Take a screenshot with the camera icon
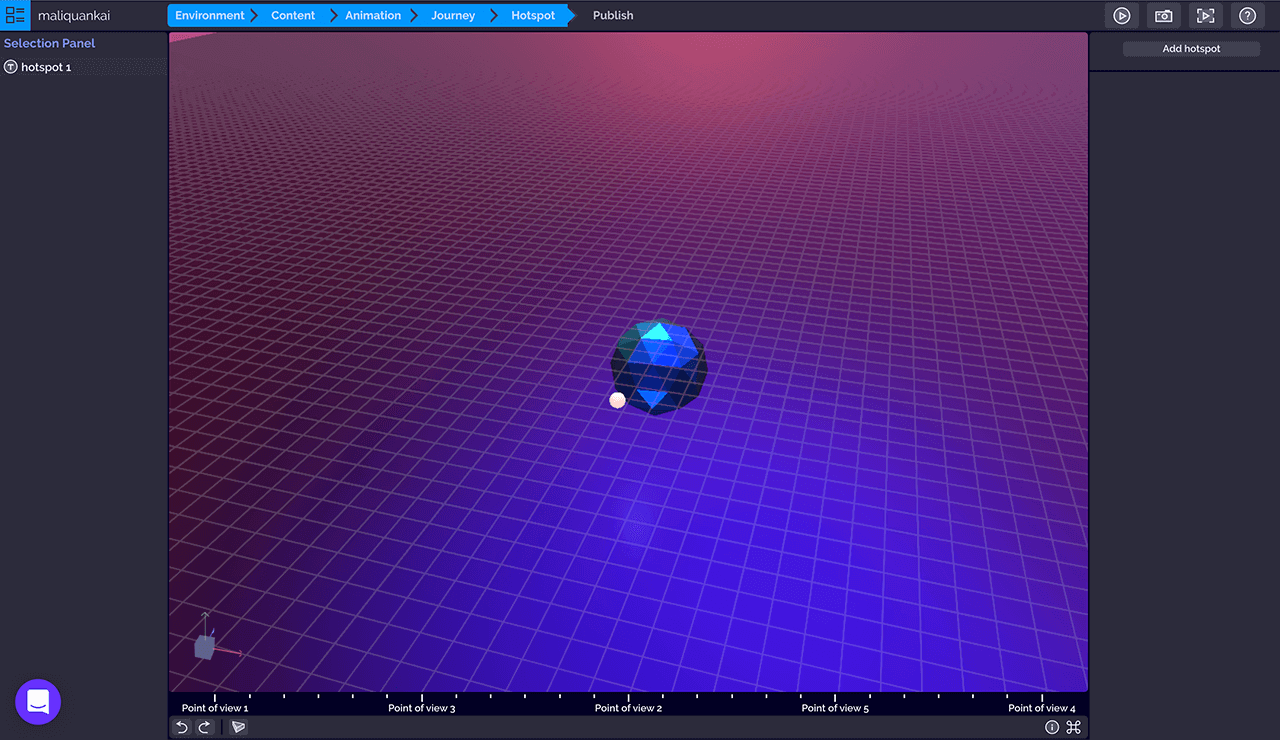Viewport: 1280px width, 740px height. pos(1164,16)
